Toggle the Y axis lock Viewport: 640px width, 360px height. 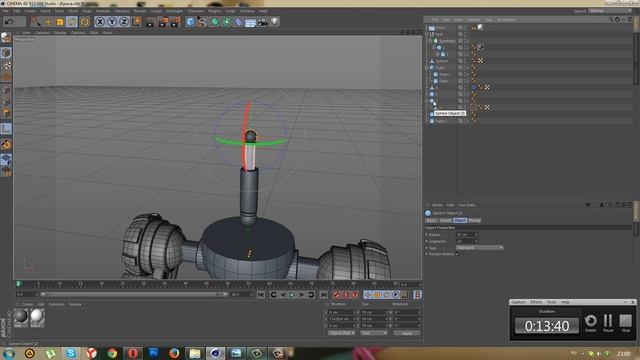click(112, 22)
